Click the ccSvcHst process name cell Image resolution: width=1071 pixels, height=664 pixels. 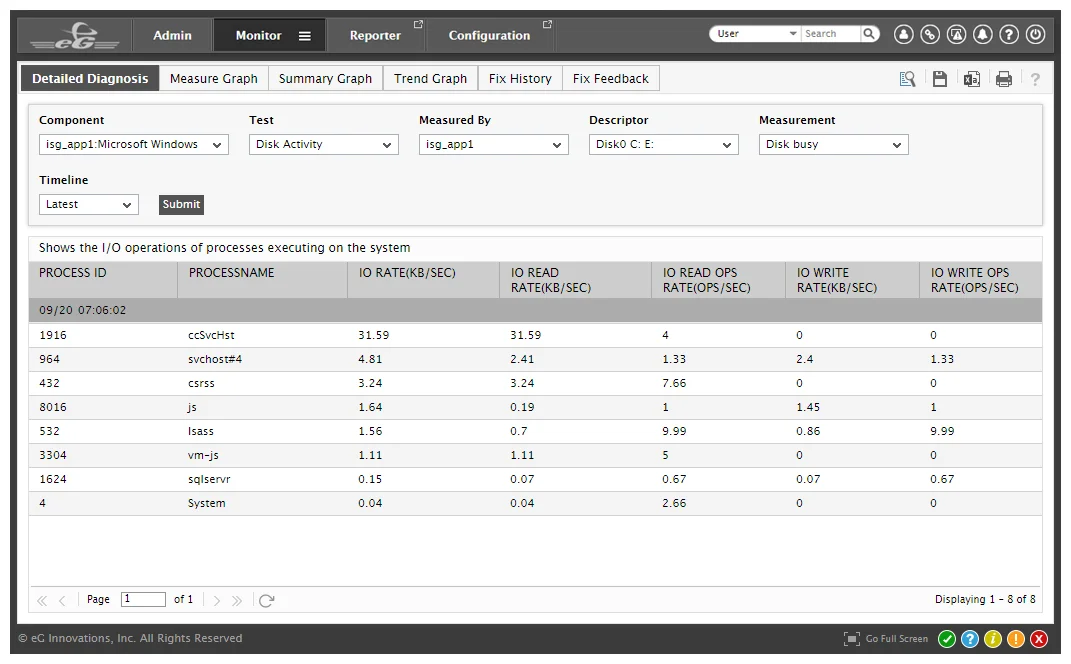coord(211,335)
